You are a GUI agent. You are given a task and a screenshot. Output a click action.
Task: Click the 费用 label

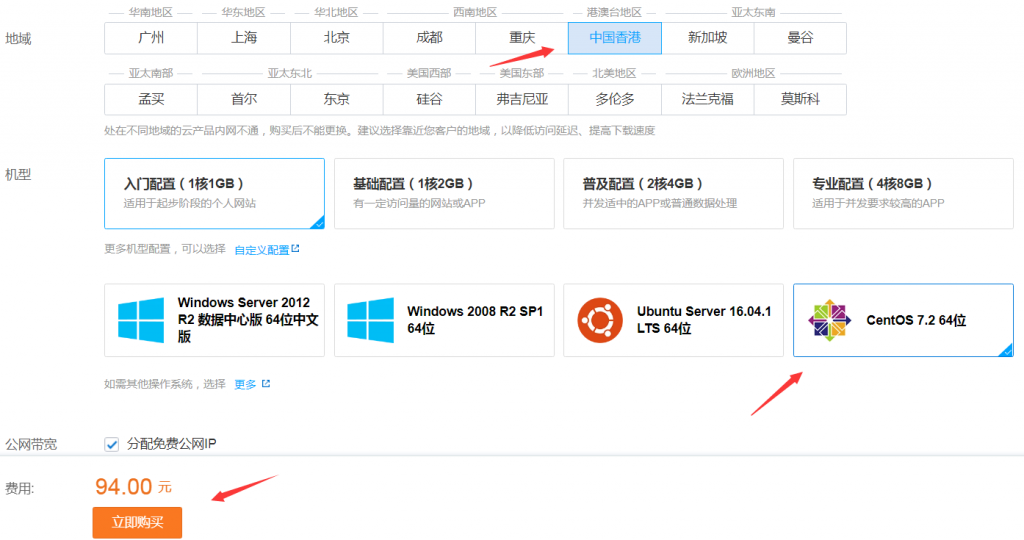tap(20, 488)
